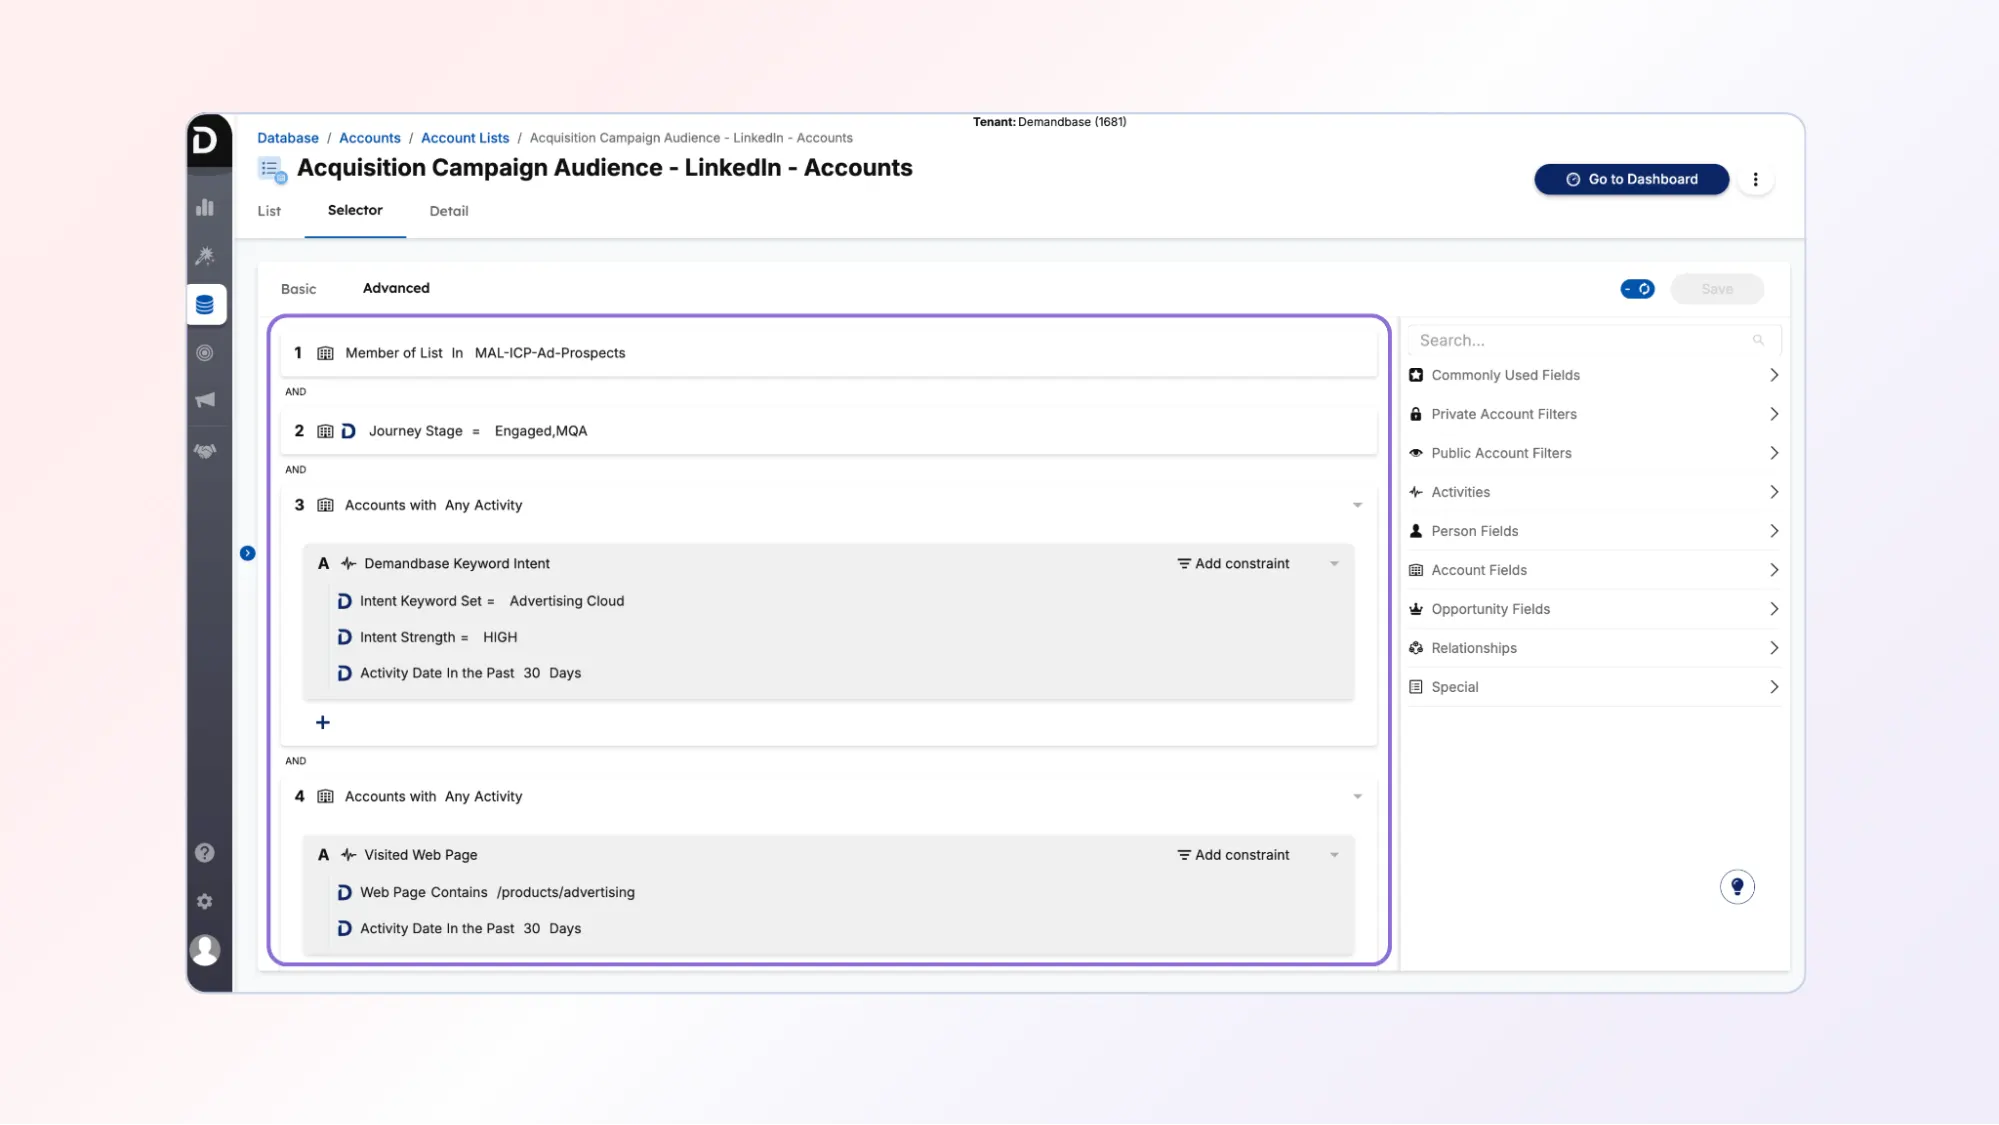Image resolution: width=1999 pixels, height=1125 pixels.
Task: Switch to the Detail tab
Action: [x=449, y=211]
